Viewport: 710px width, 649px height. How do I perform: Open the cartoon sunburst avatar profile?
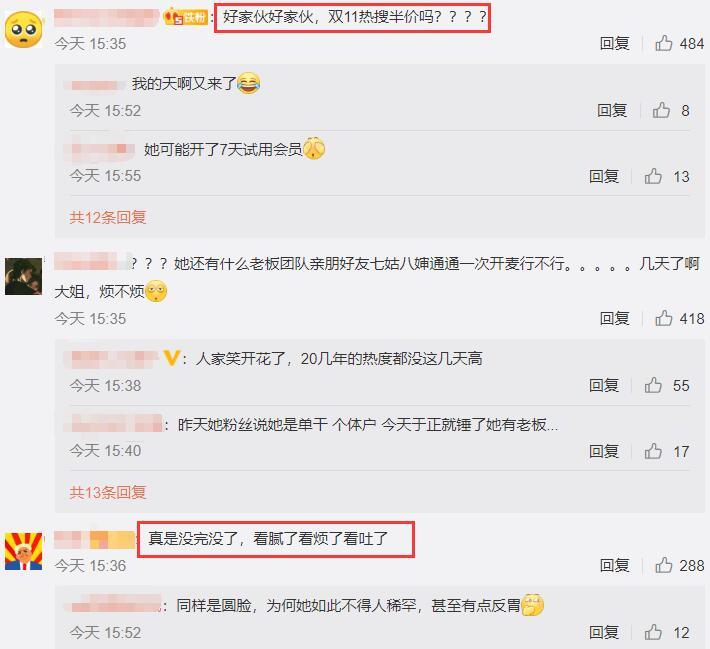24,551
